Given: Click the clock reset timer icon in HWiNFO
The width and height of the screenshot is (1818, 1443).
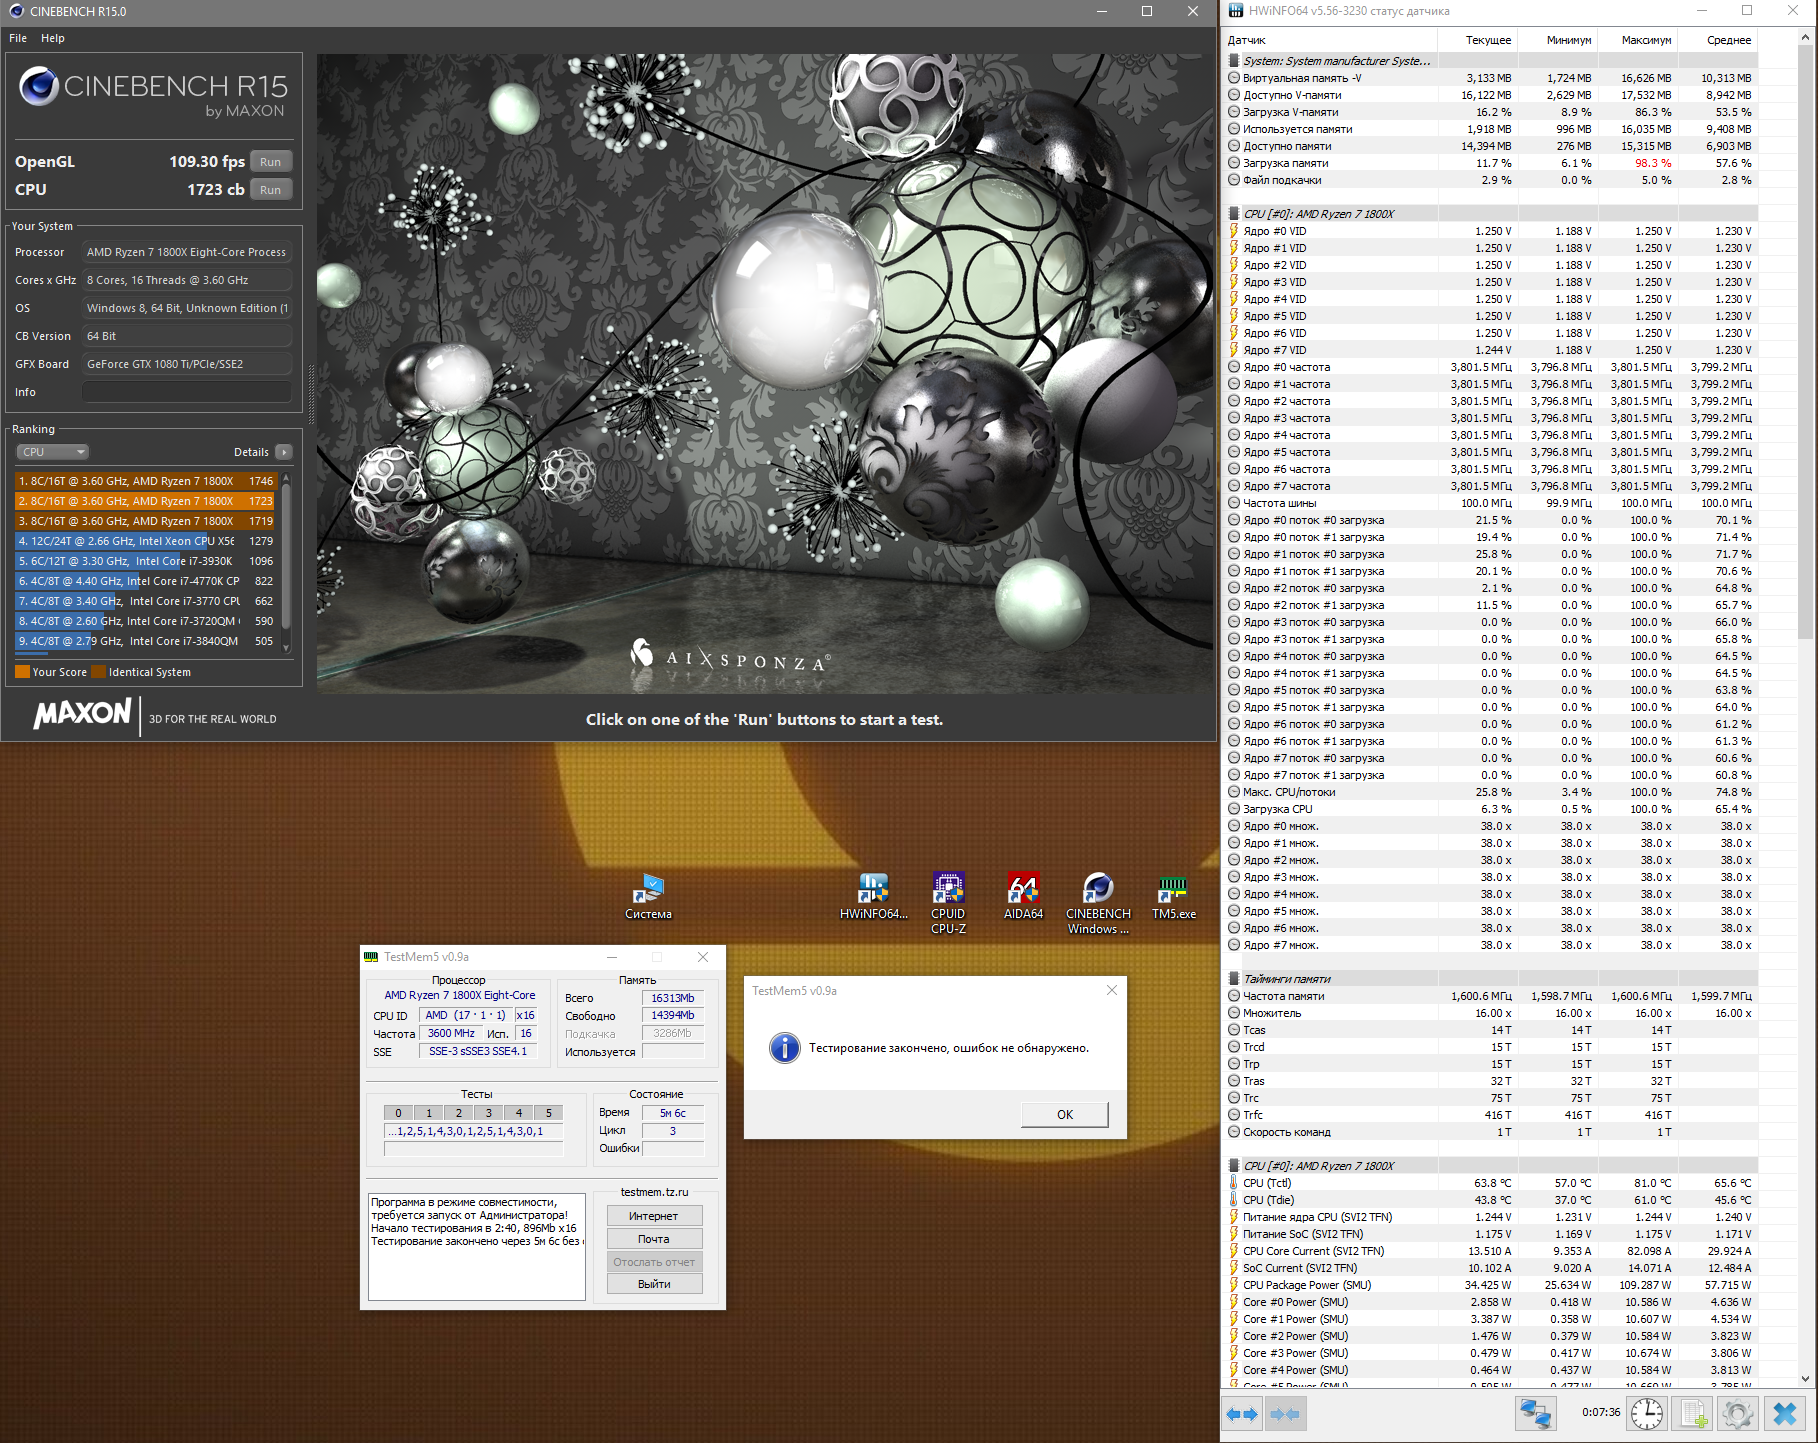Looking at the screenshot, I should 1647,1414.
